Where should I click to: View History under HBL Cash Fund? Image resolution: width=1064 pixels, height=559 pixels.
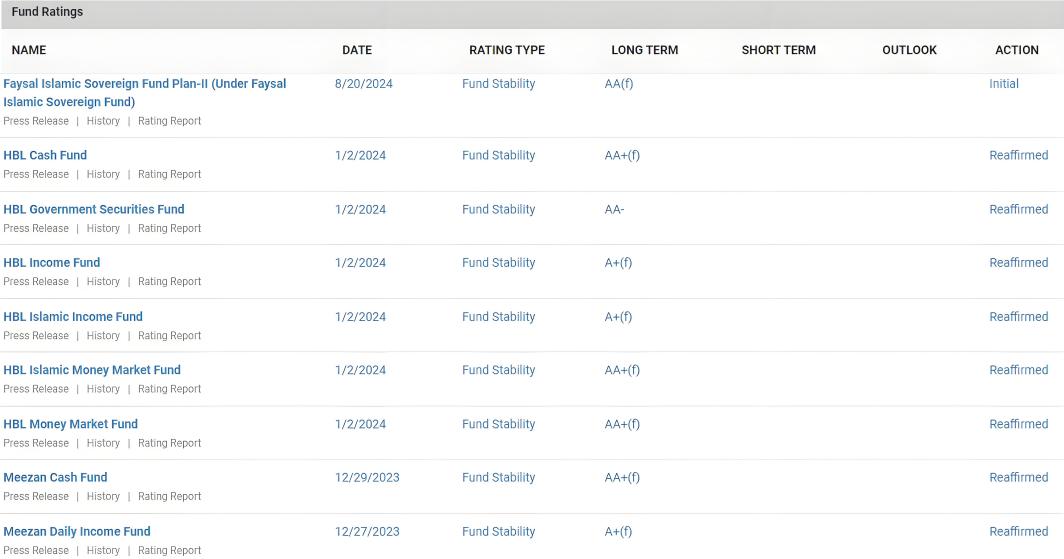click(x=103, y=174)
